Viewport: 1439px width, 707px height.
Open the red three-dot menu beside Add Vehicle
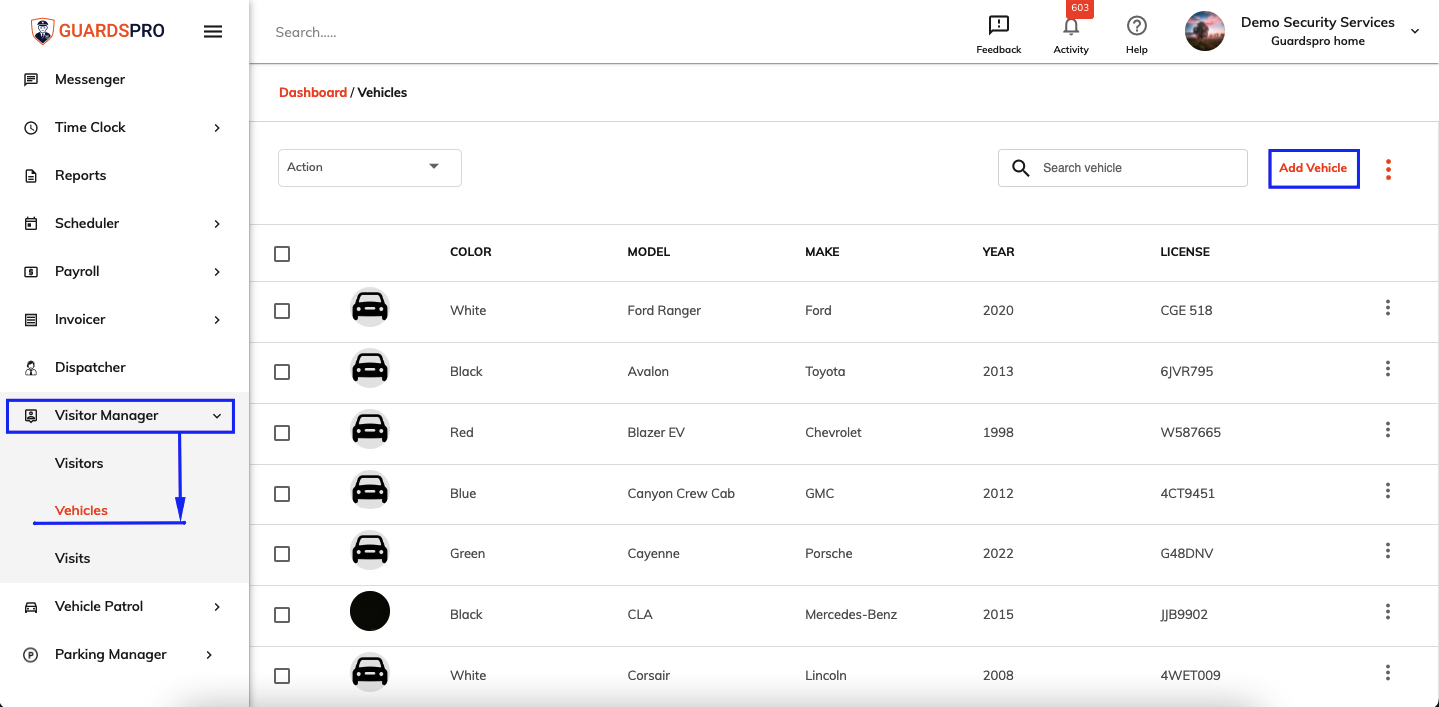(x=1388, y=169)
